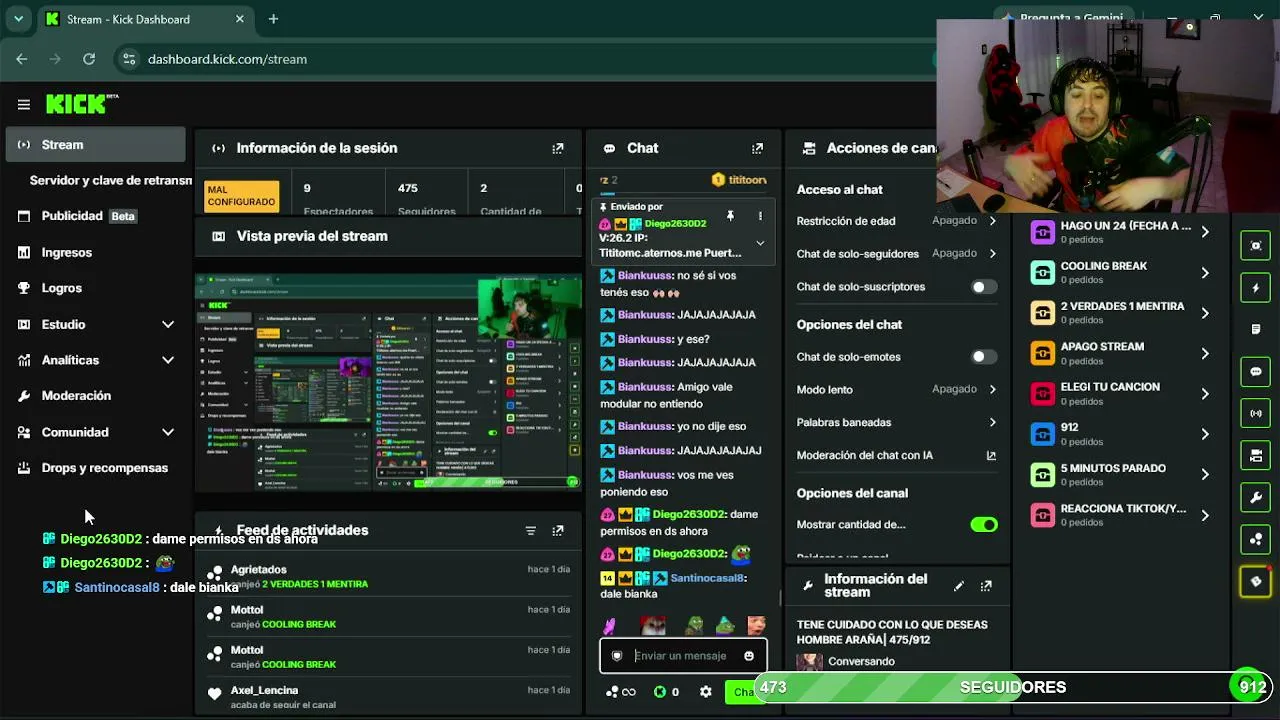
Task: Open a new browser tab
Action: tap(273, 19)
